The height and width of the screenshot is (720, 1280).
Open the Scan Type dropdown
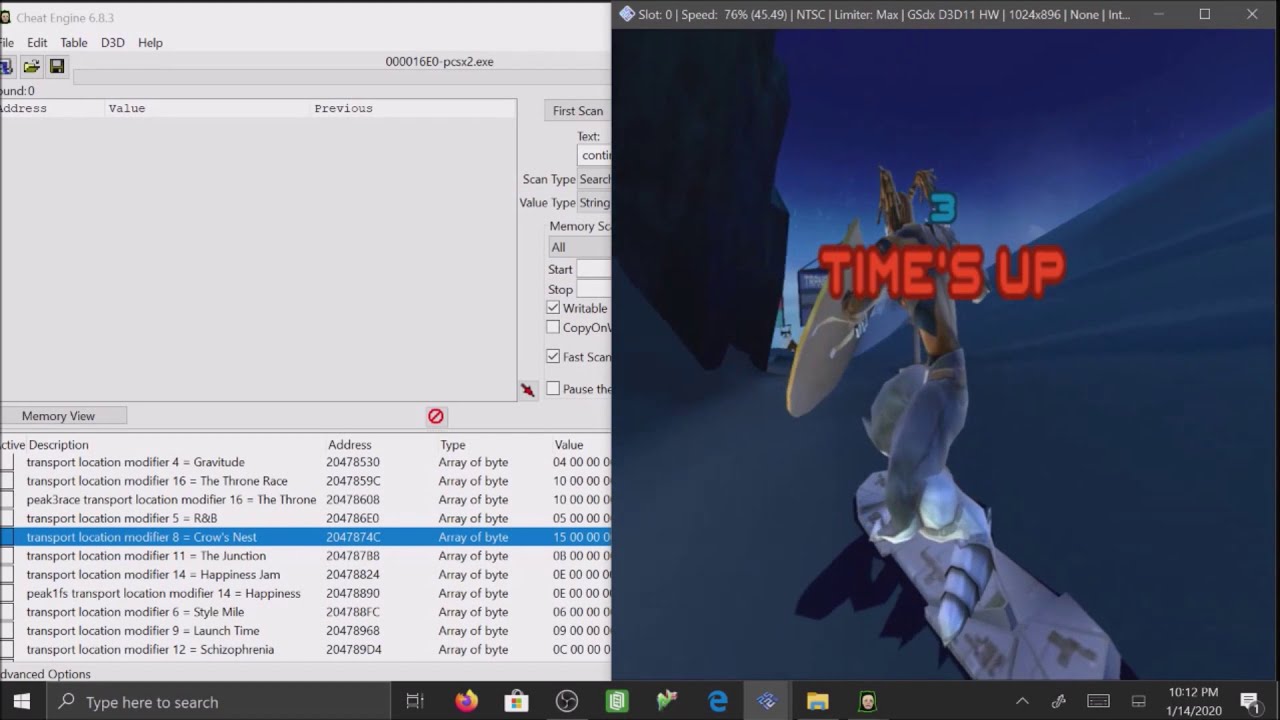tap(594, 180)
